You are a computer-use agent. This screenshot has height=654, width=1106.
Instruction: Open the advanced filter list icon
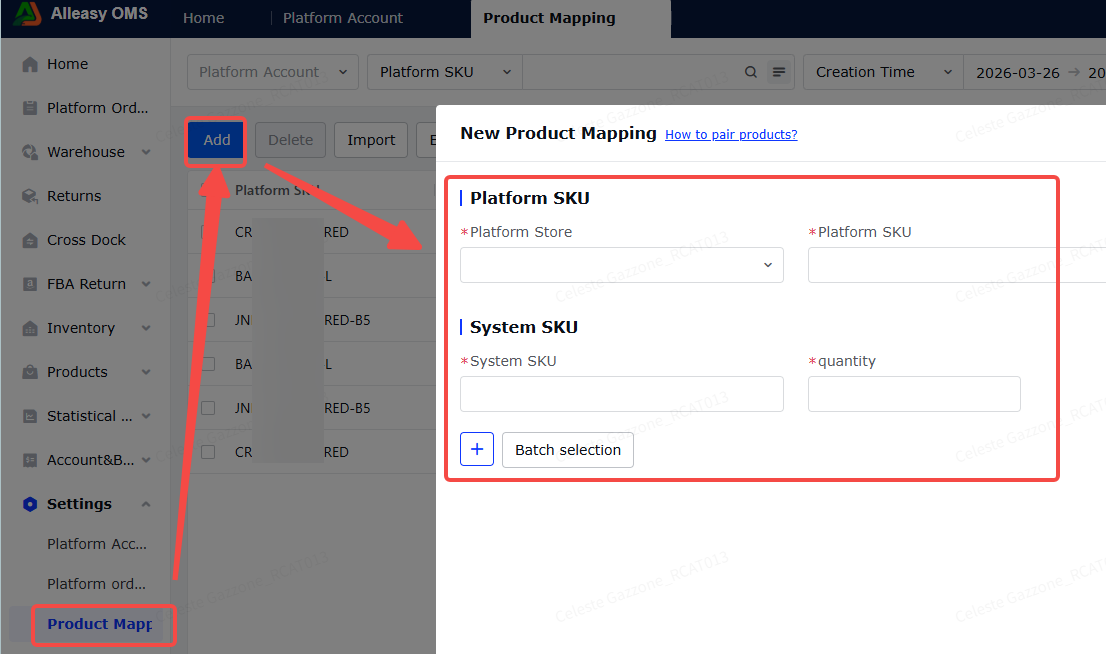(779, 72)
